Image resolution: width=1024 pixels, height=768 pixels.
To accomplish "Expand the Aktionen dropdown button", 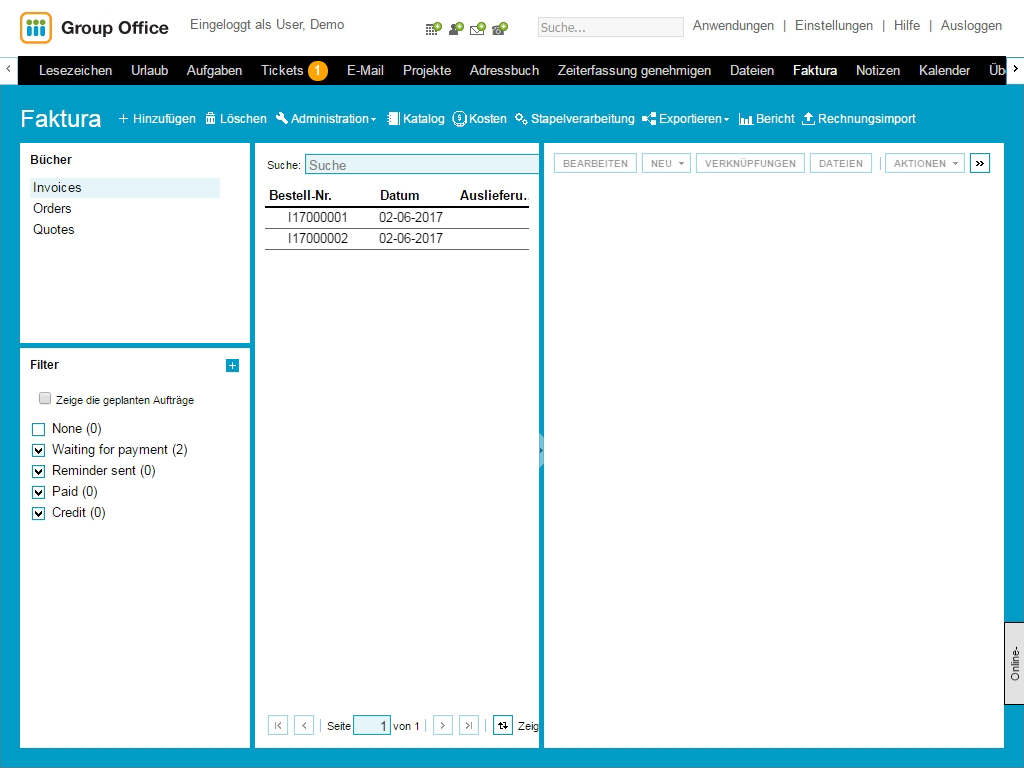I will 926,163.
